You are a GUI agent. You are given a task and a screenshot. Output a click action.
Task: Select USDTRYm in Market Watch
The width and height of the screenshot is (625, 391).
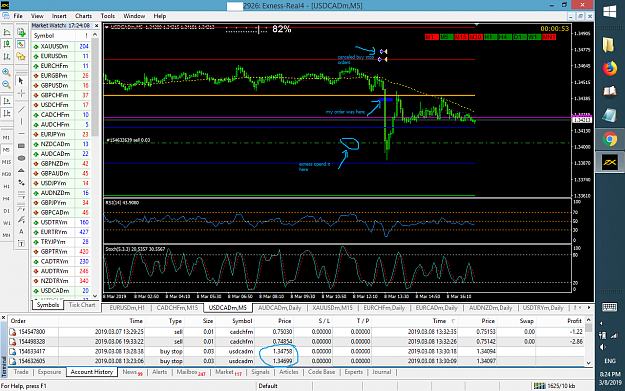(61, 222)
